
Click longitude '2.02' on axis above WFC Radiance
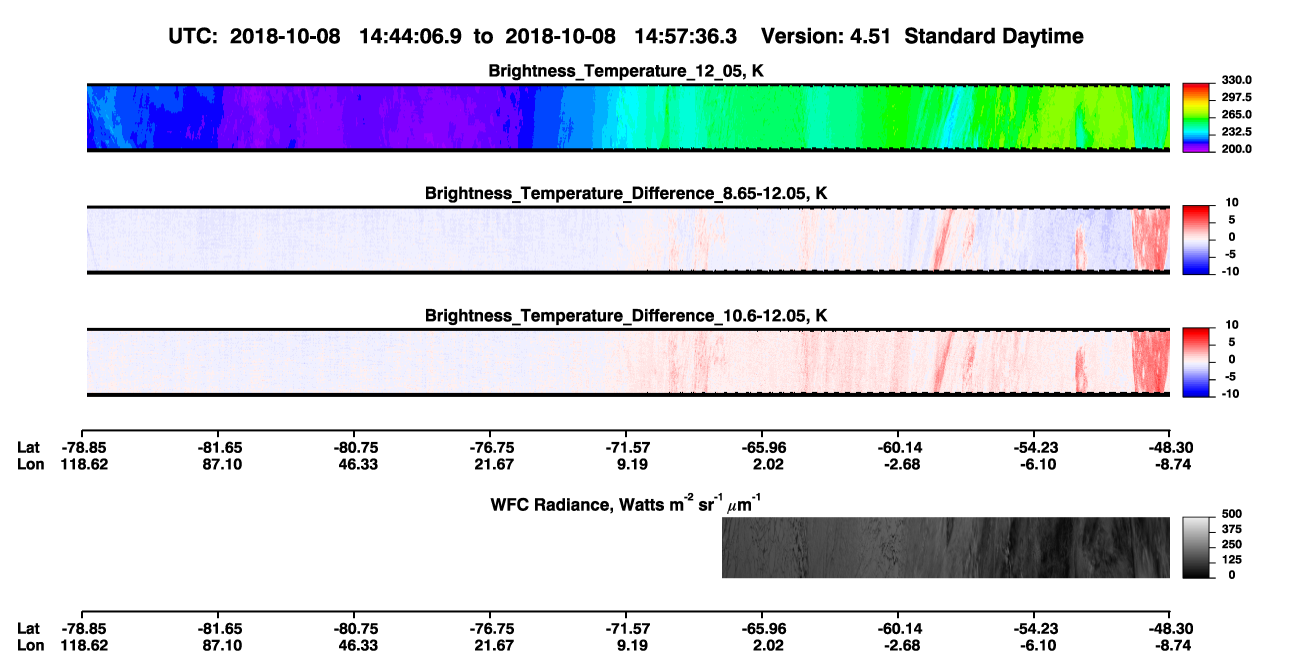[x=768, y=464]
